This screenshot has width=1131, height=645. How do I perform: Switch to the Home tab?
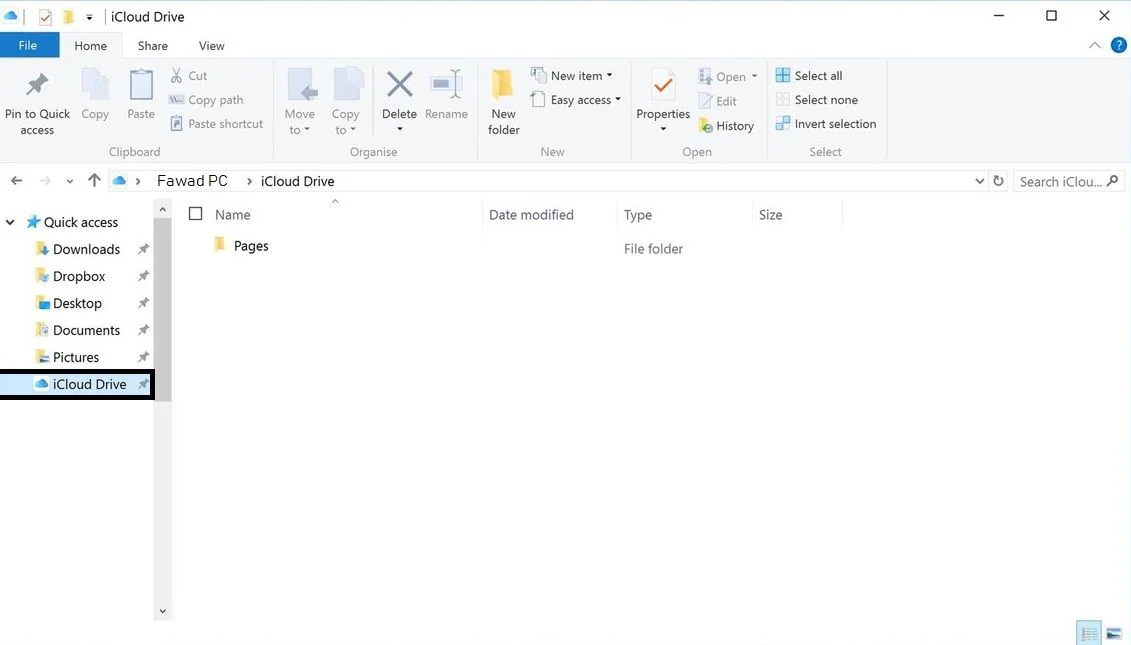[90, 45]
